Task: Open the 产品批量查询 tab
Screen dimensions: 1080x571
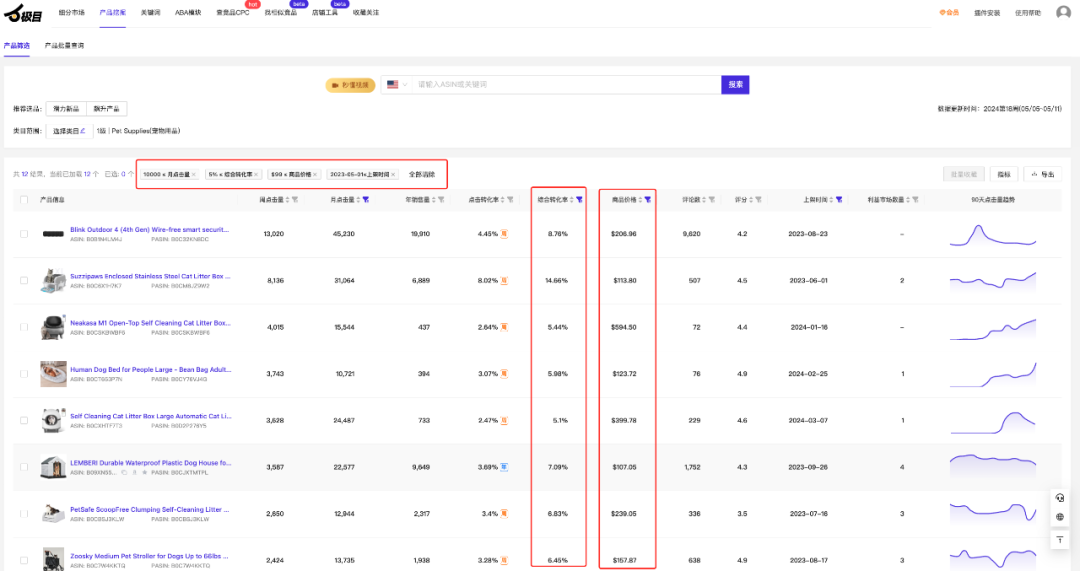Action: pos(64,46)
